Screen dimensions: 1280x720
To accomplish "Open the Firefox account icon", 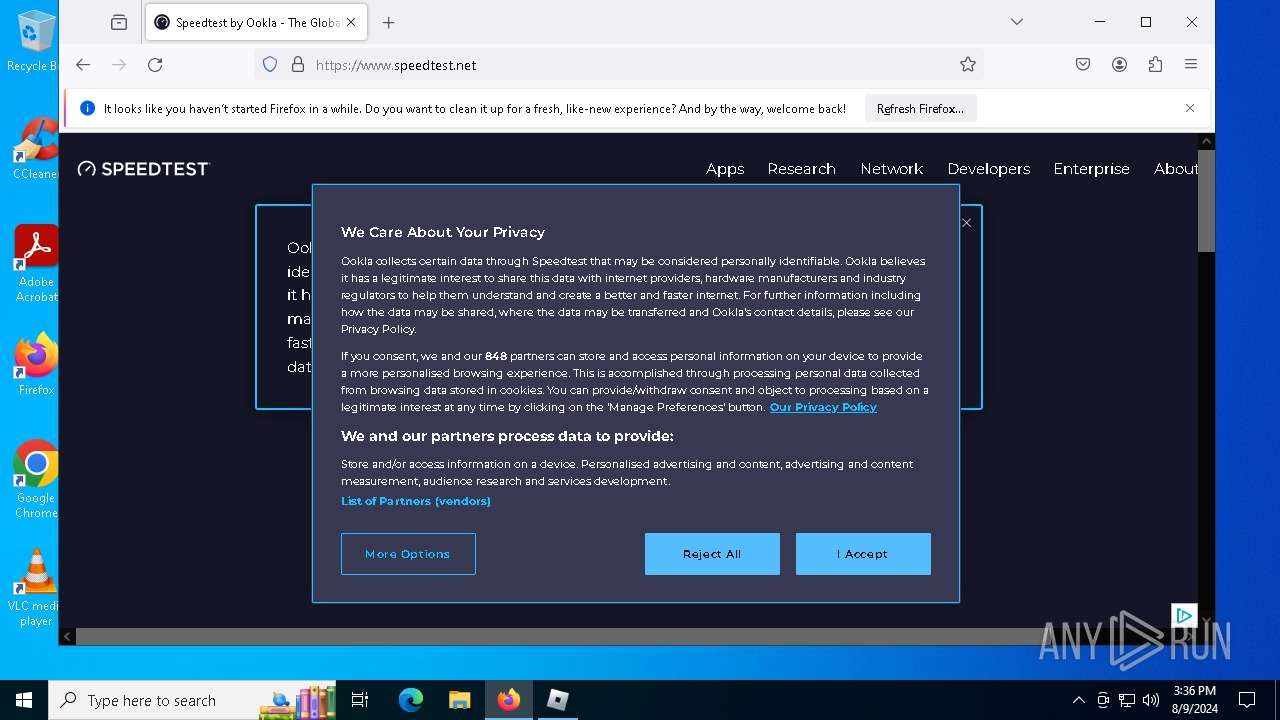I will 1119,64.
